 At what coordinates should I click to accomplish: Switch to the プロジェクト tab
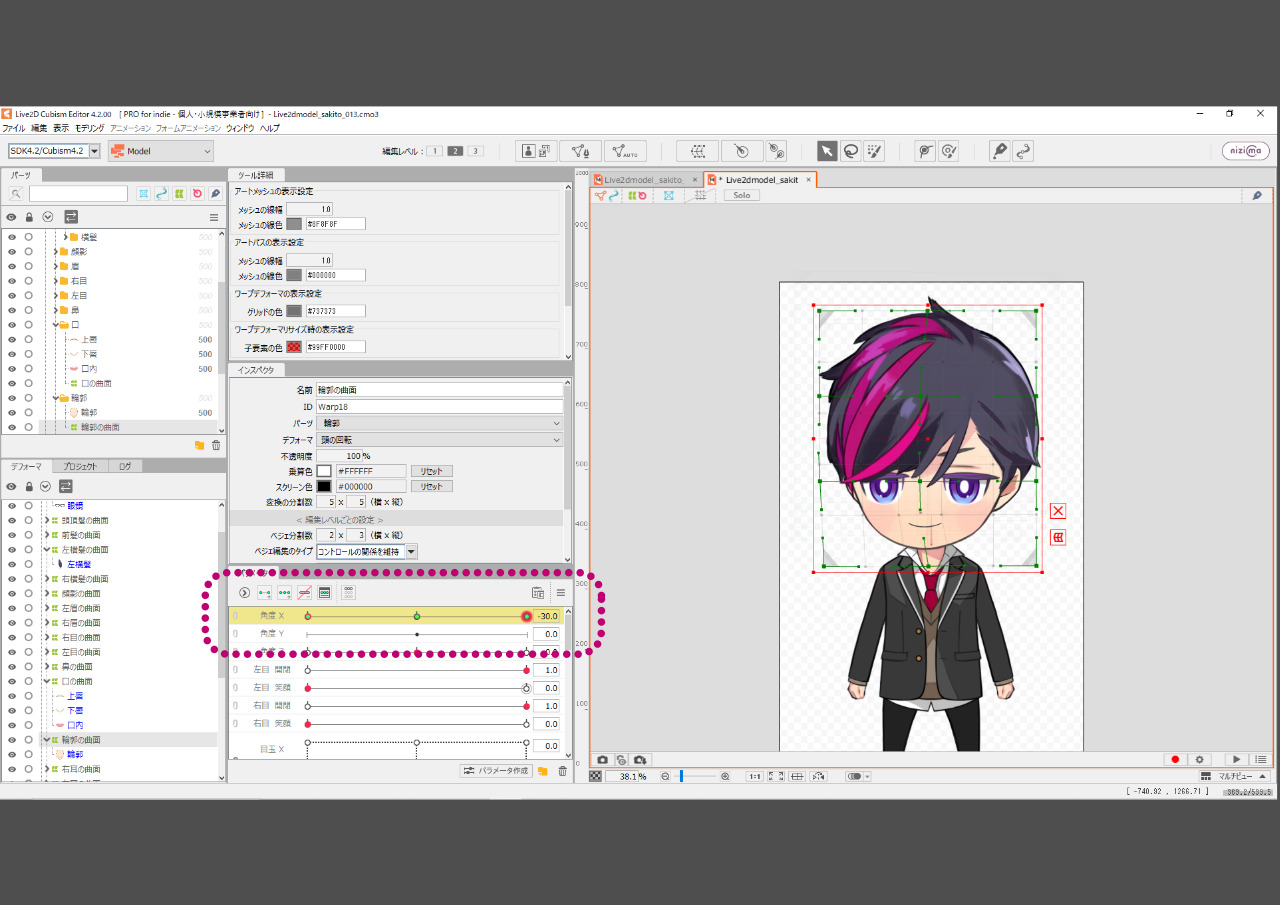[x=80, y=466]
